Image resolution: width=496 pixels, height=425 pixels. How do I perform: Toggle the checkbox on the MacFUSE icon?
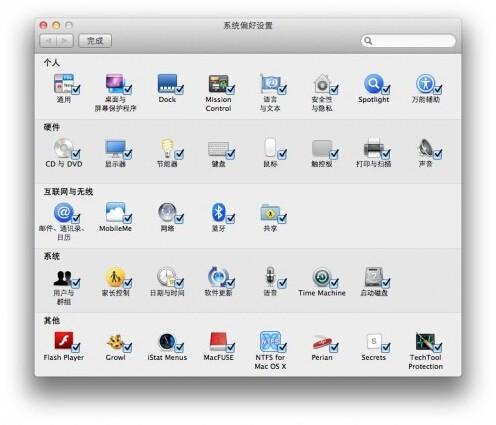pos(231,348)
